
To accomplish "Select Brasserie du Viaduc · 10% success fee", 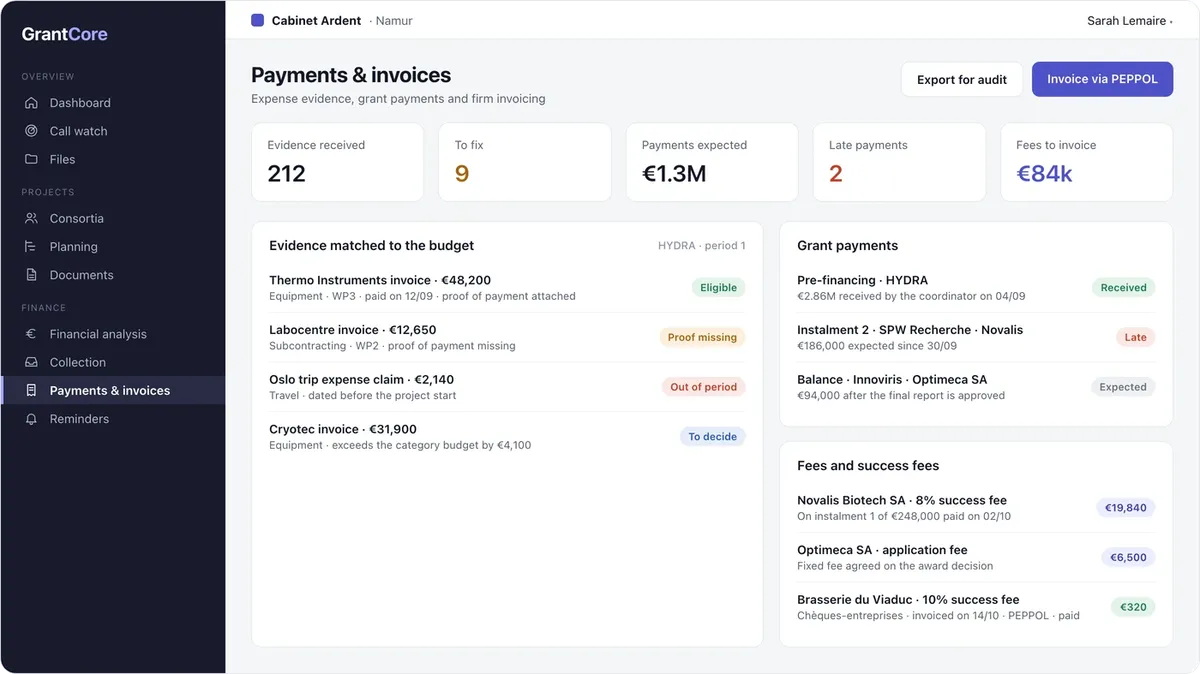I will [x=976, y=607].
